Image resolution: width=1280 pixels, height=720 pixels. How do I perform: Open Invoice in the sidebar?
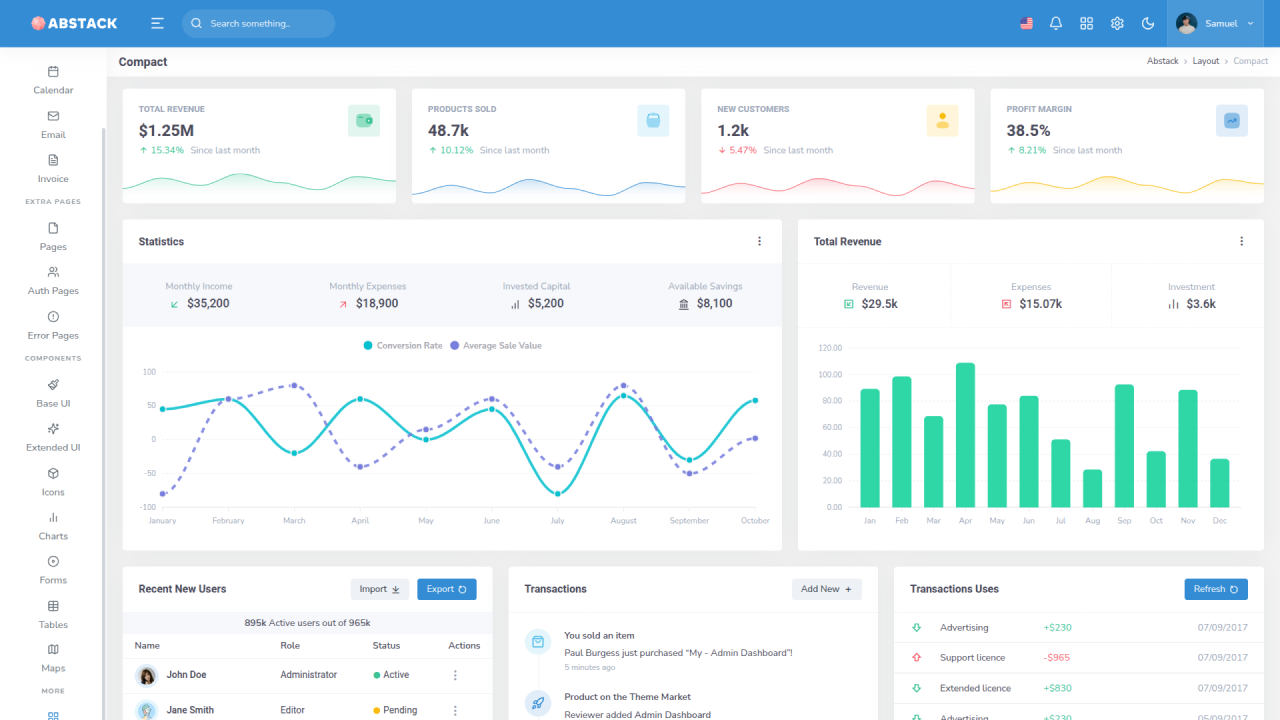tap(53, 169)
